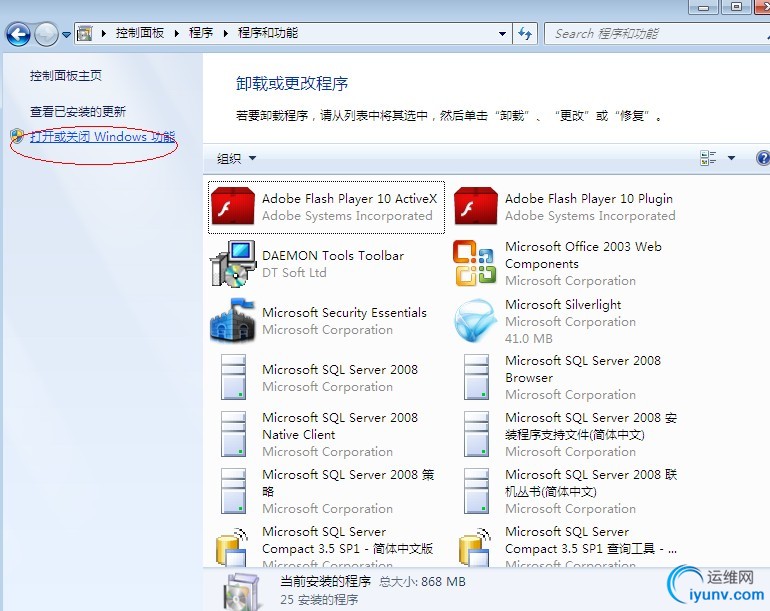Click Microsoft SQL Server 2008 策略 name
770x611 pixels.
click(348, 483)
